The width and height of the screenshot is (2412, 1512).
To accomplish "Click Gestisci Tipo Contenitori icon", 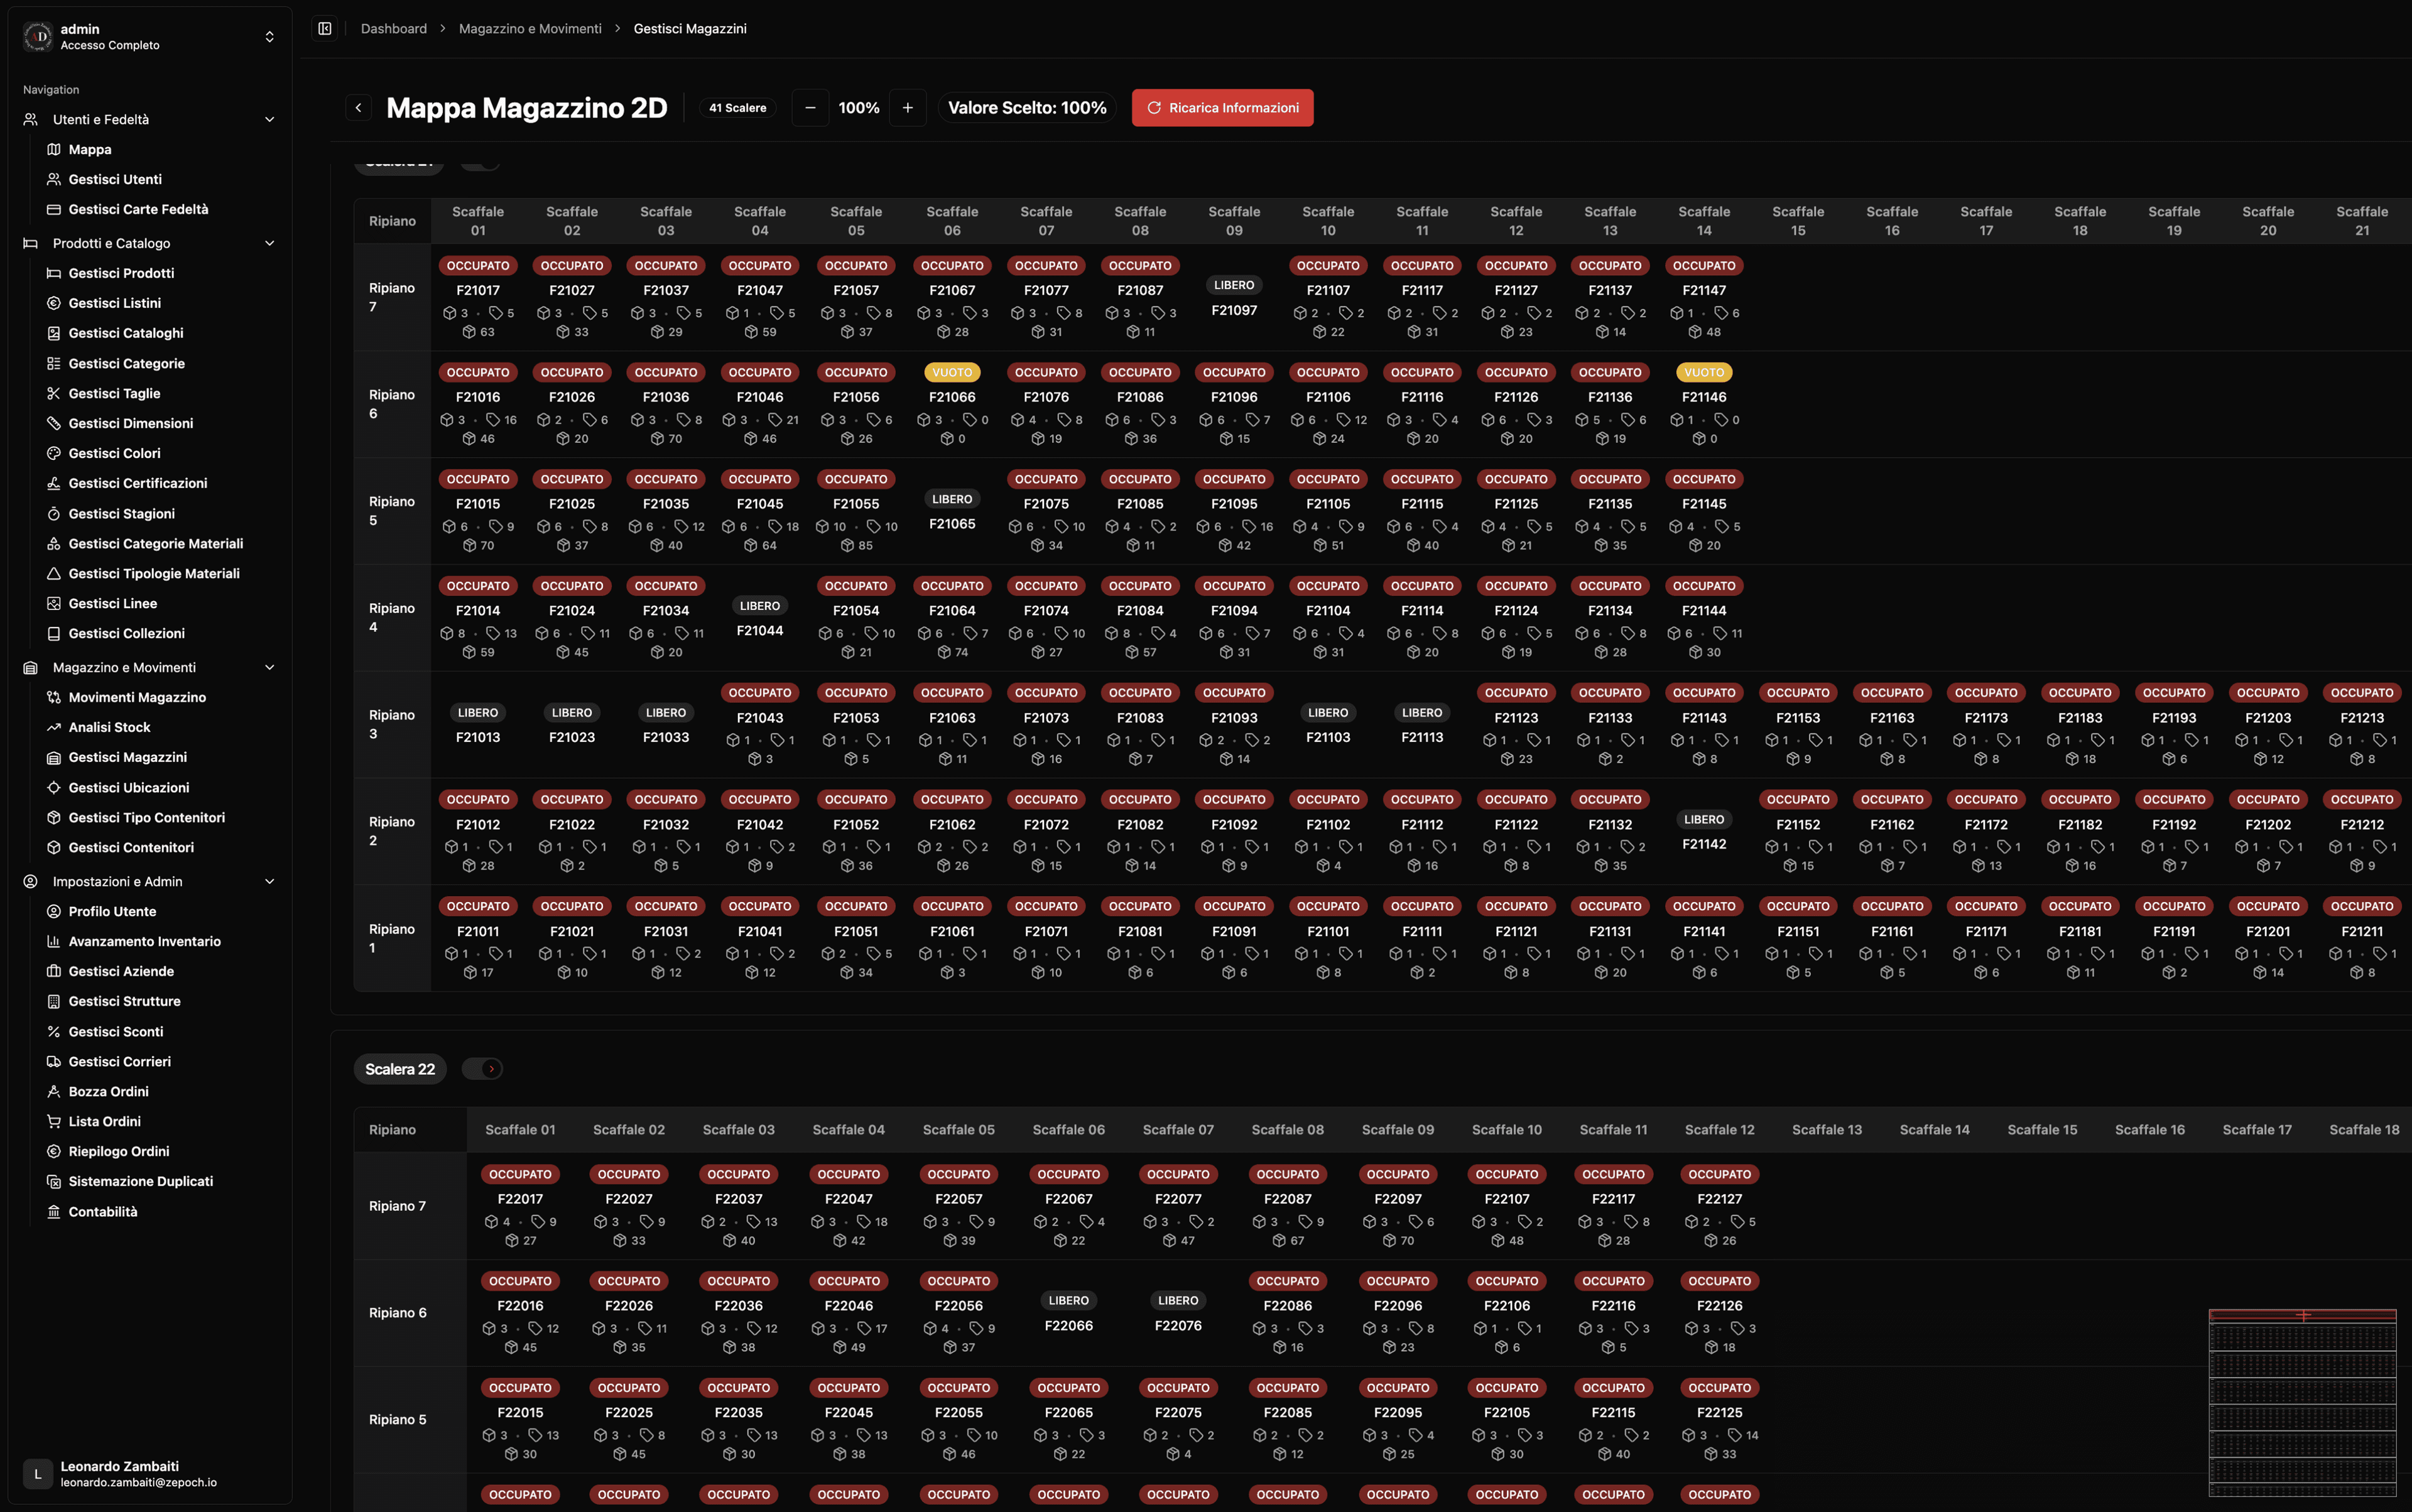I will tap(54, 817).
